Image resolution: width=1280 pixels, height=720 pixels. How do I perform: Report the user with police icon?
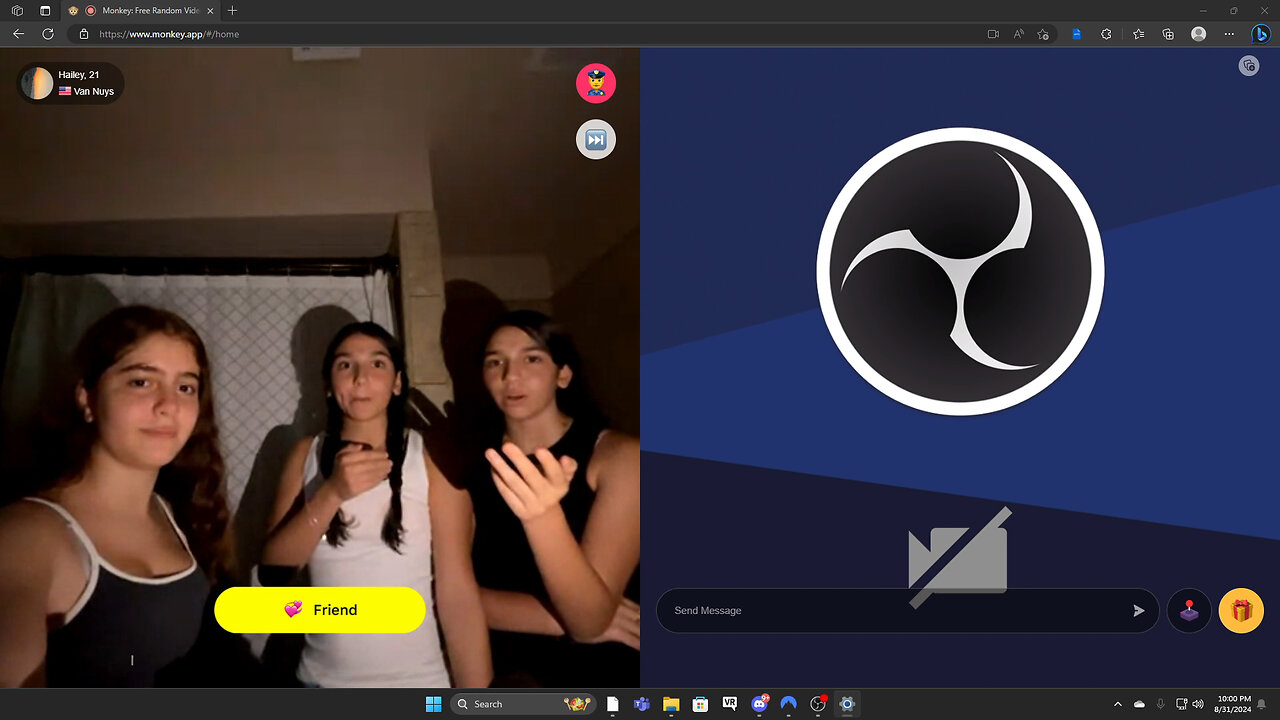click(596, 83)
